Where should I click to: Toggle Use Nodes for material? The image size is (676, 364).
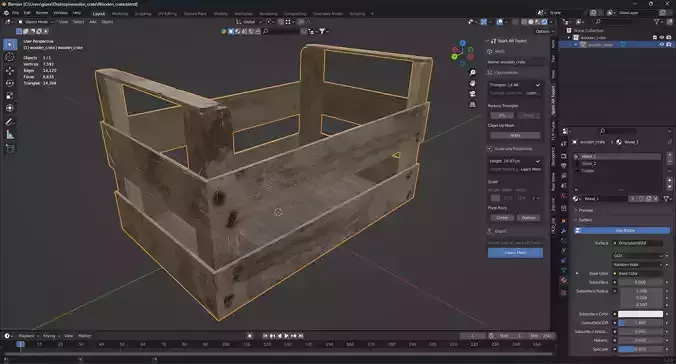coord(623,231)
